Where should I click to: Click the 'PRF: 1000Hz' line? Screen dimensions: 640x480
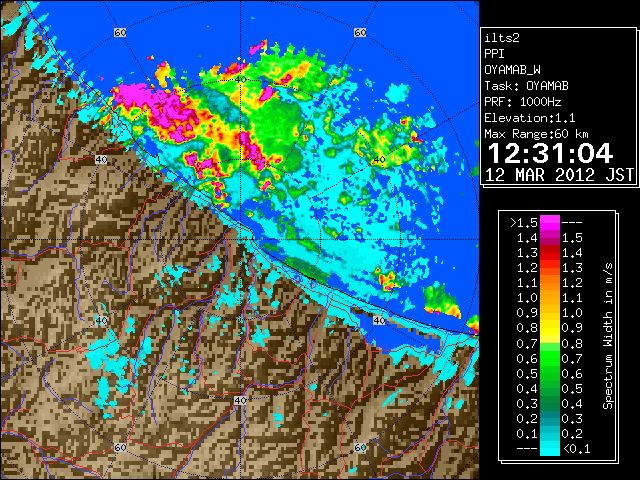[522, 102]
